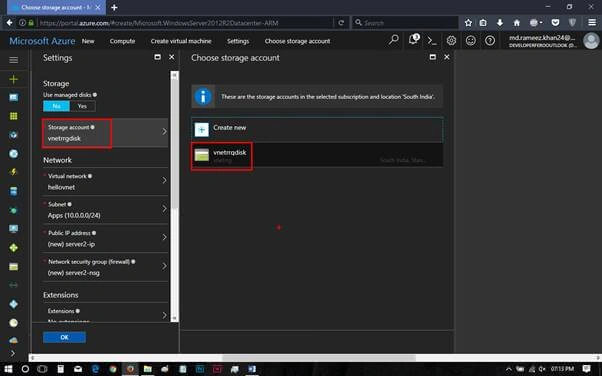This screenshot has height=376, width=602.
Task: Launch Cloud Shell icon
Action: tap(432, 40)
